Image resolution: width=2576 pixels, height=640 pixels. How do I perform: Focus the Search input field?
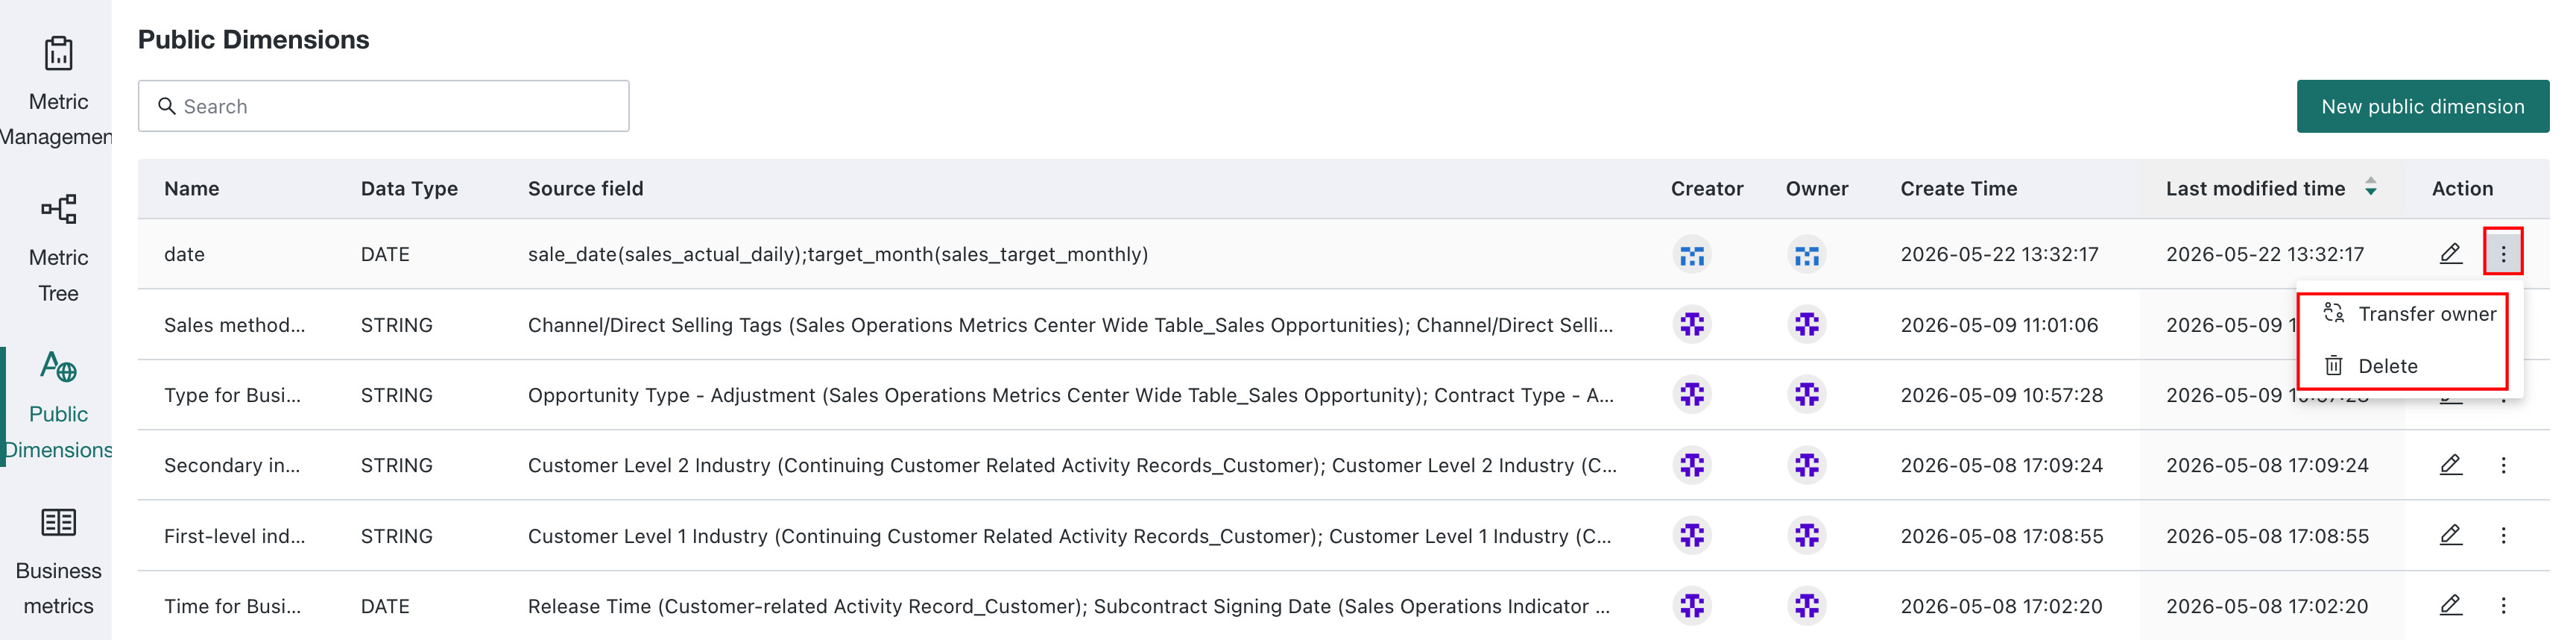[x=383, y=106]
